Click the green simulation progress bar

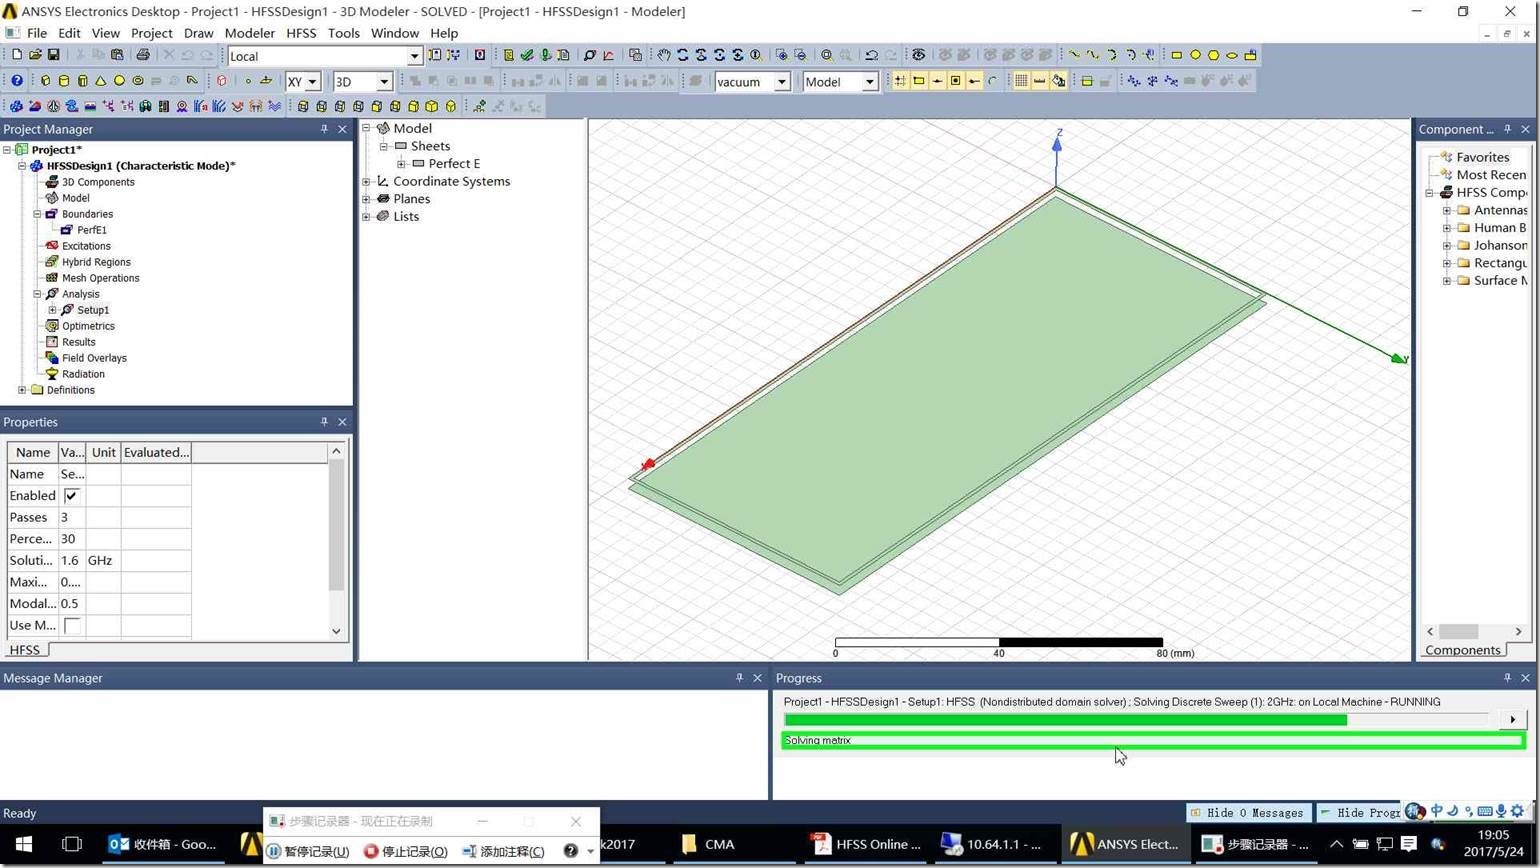click(1065, 720)
